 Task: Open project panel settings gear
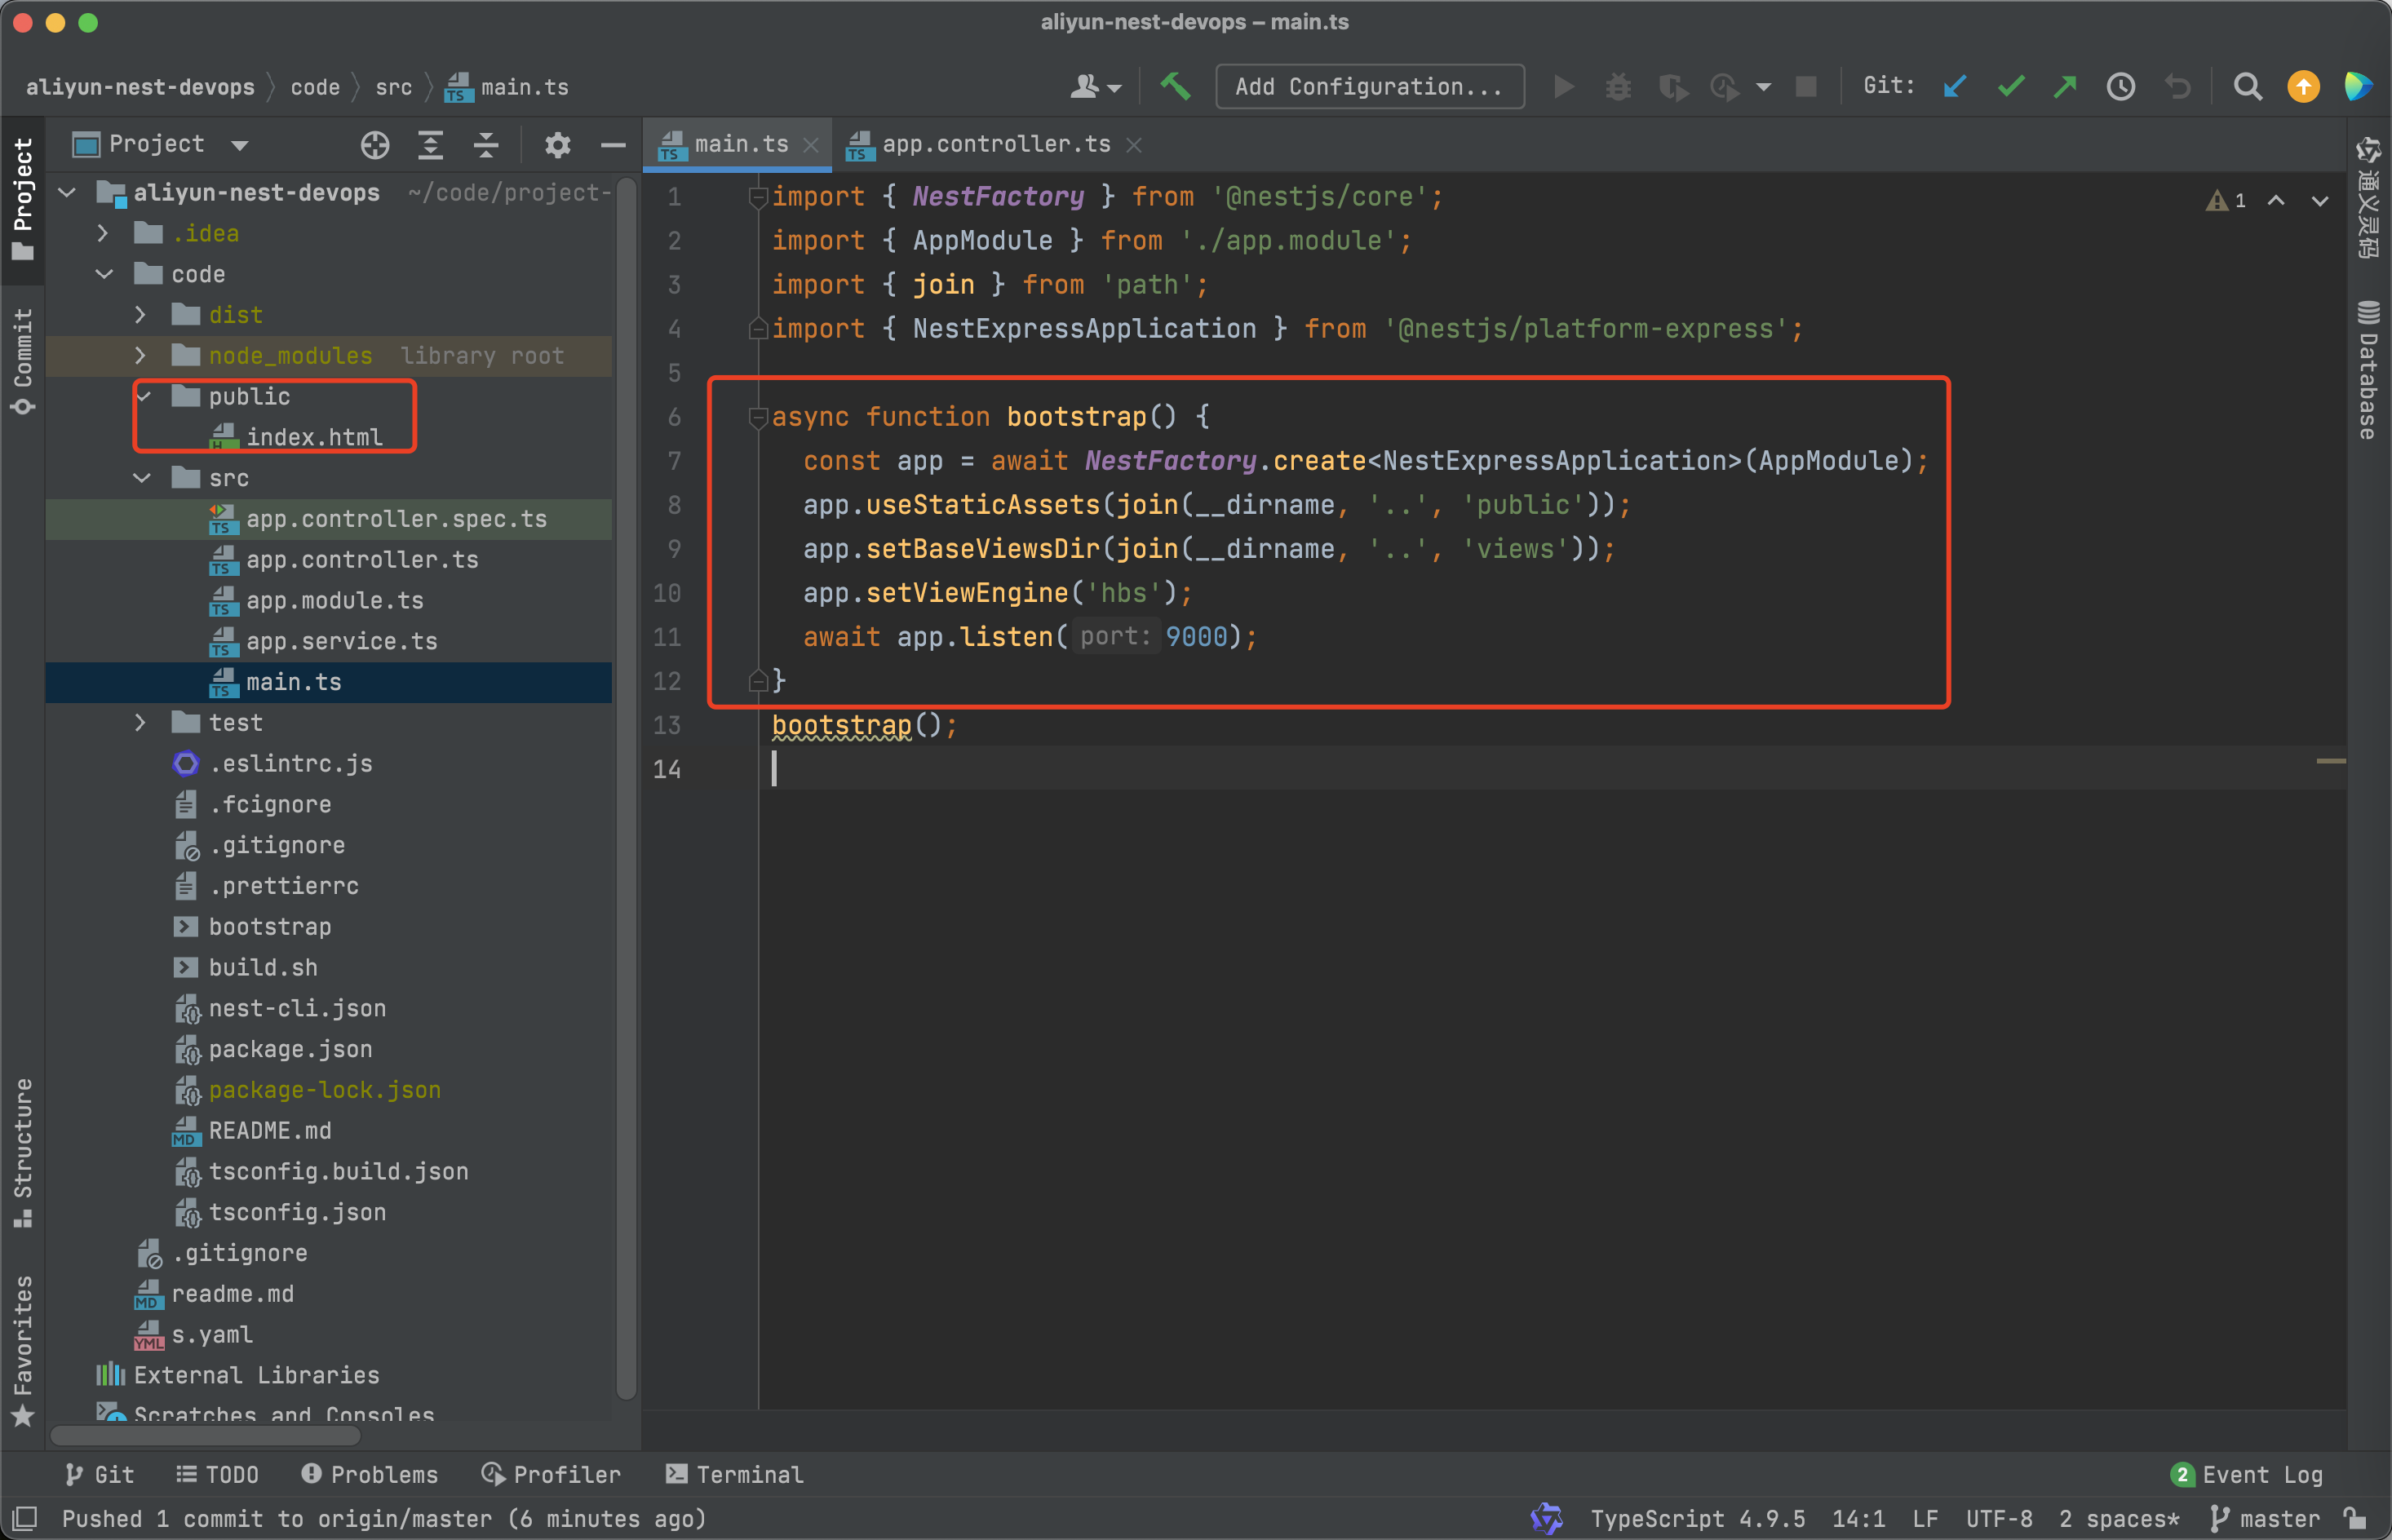click(558, 145)
